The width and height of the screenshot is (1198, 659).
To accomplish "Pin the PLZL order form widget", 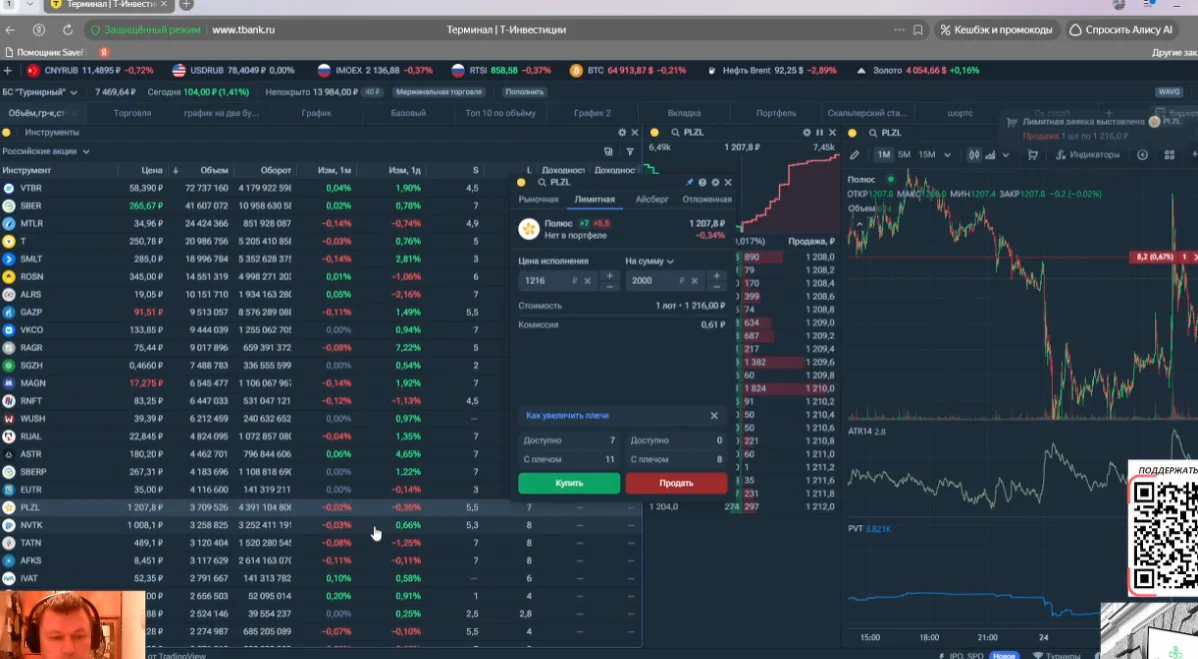I will (x=689, y=183).
